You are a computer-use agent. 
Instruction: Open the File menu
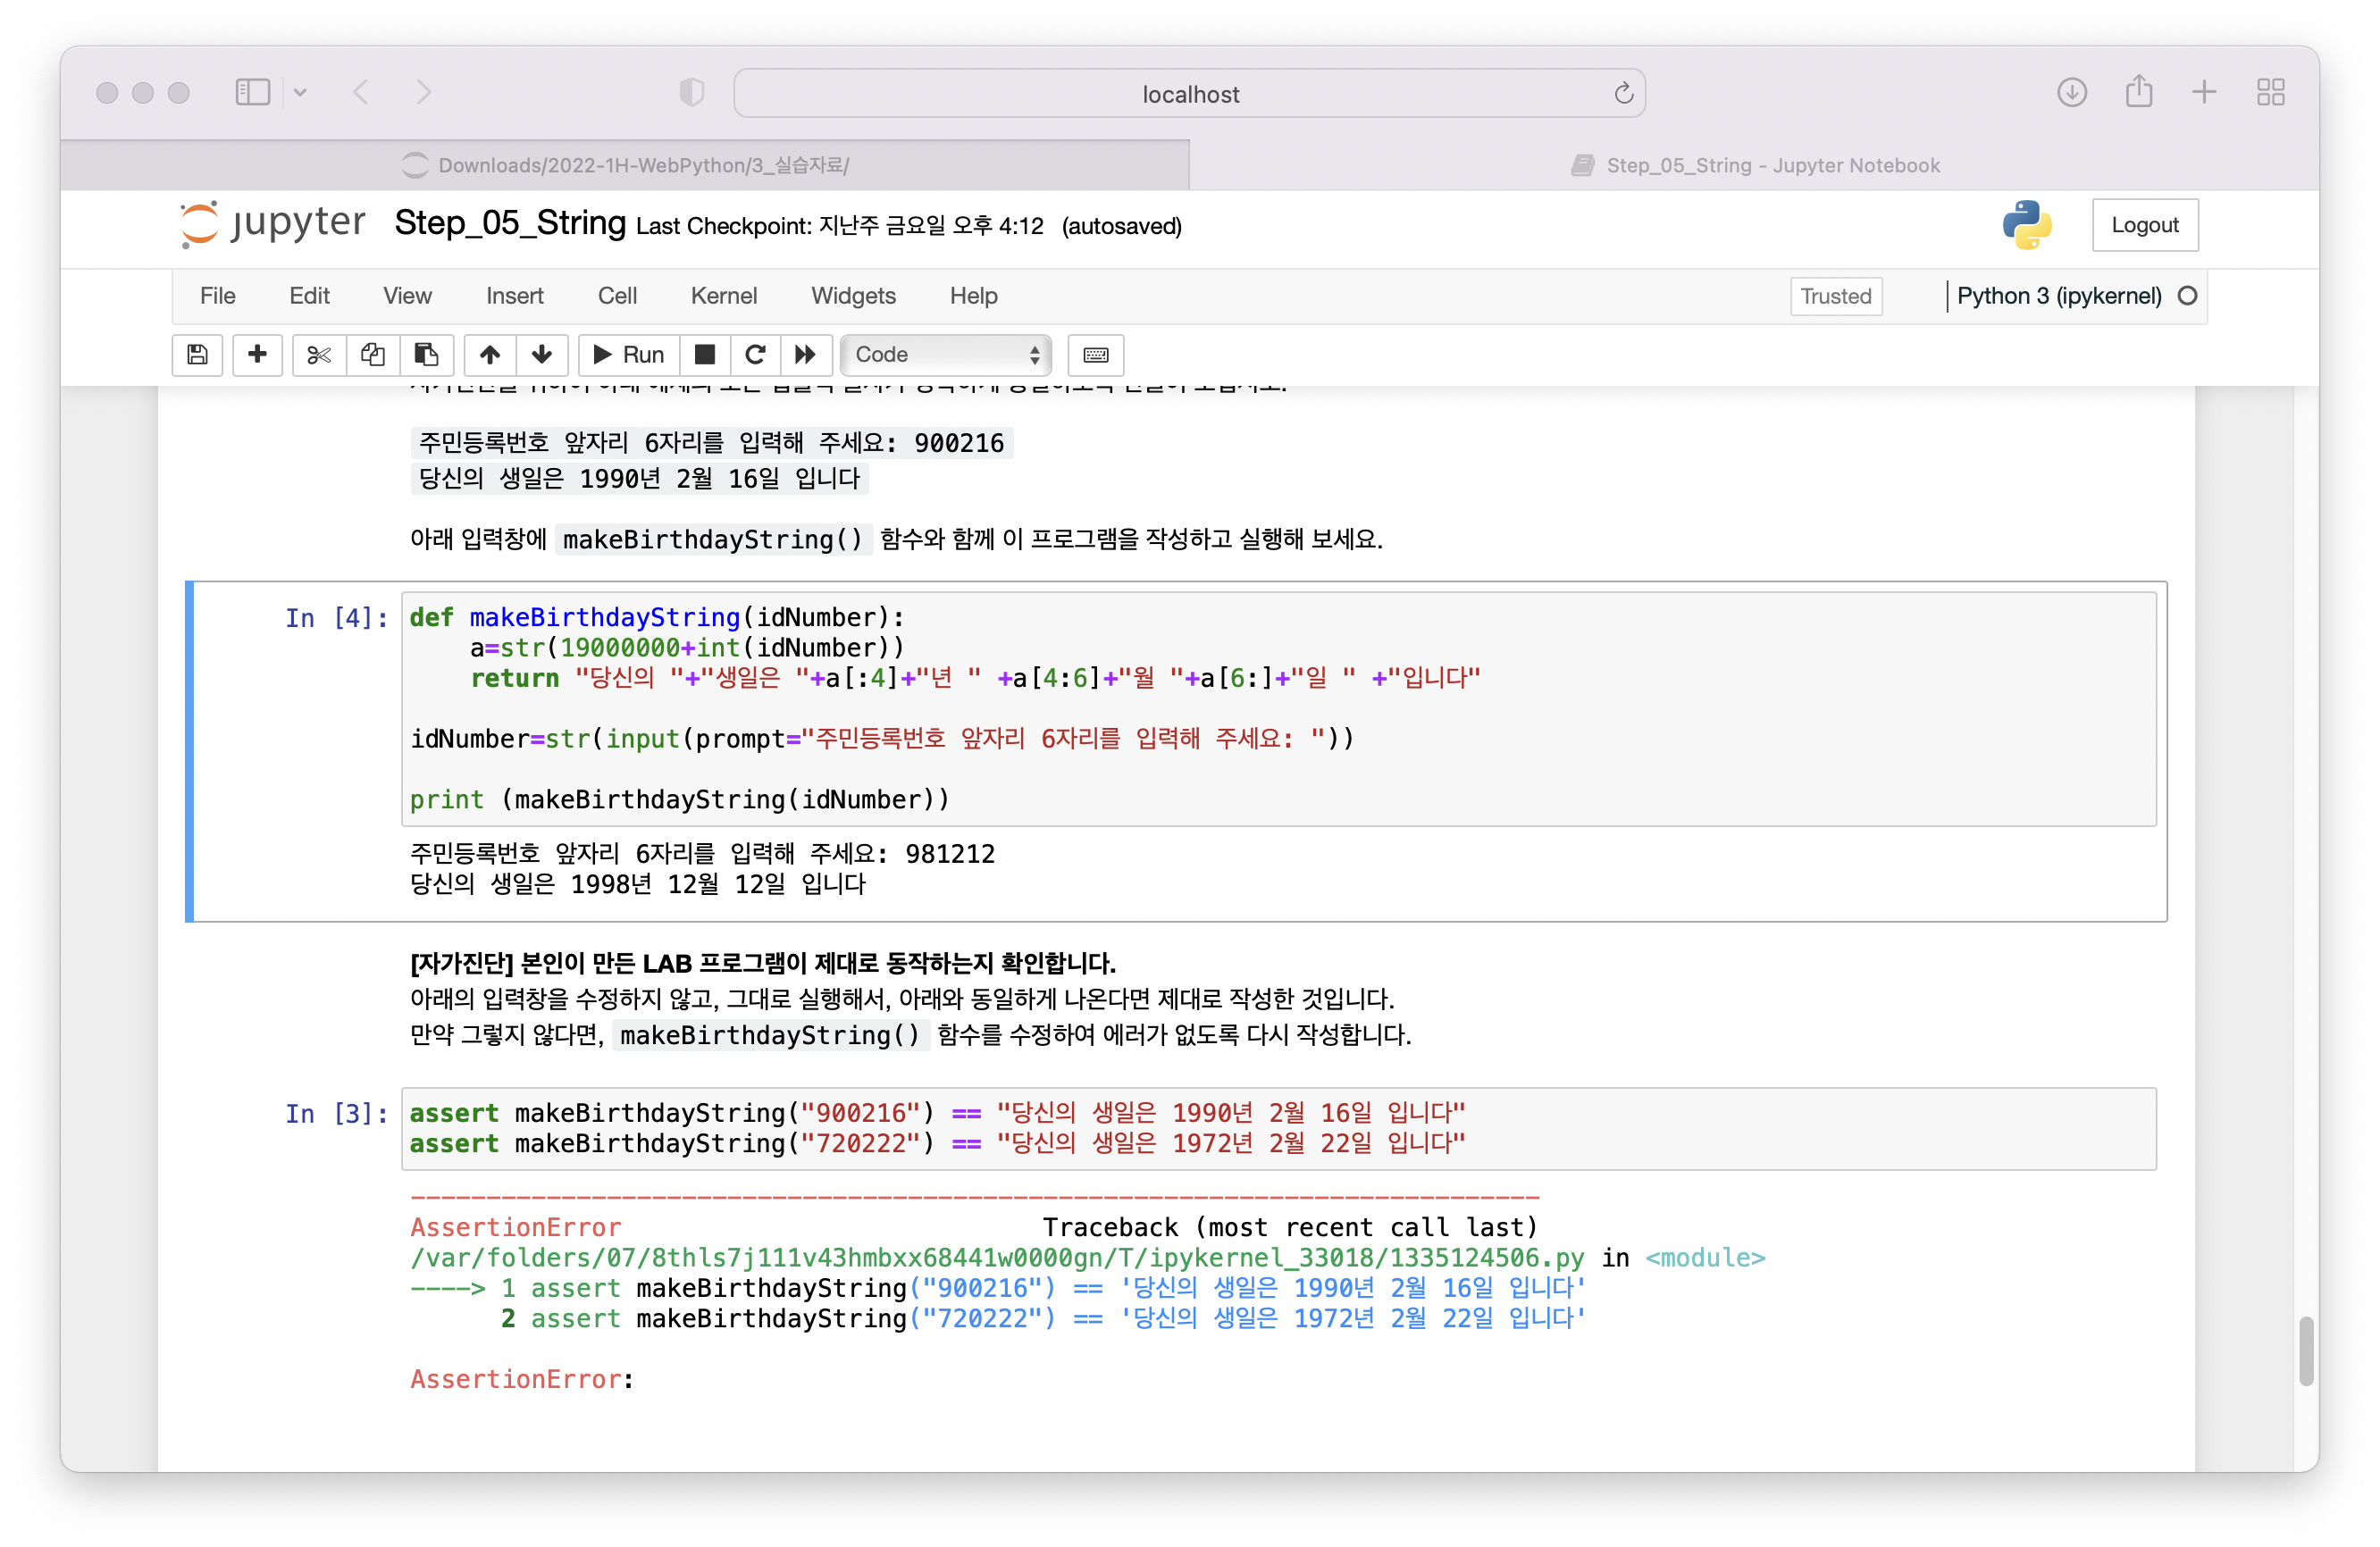pyautogui.click(x=217, y=296)
